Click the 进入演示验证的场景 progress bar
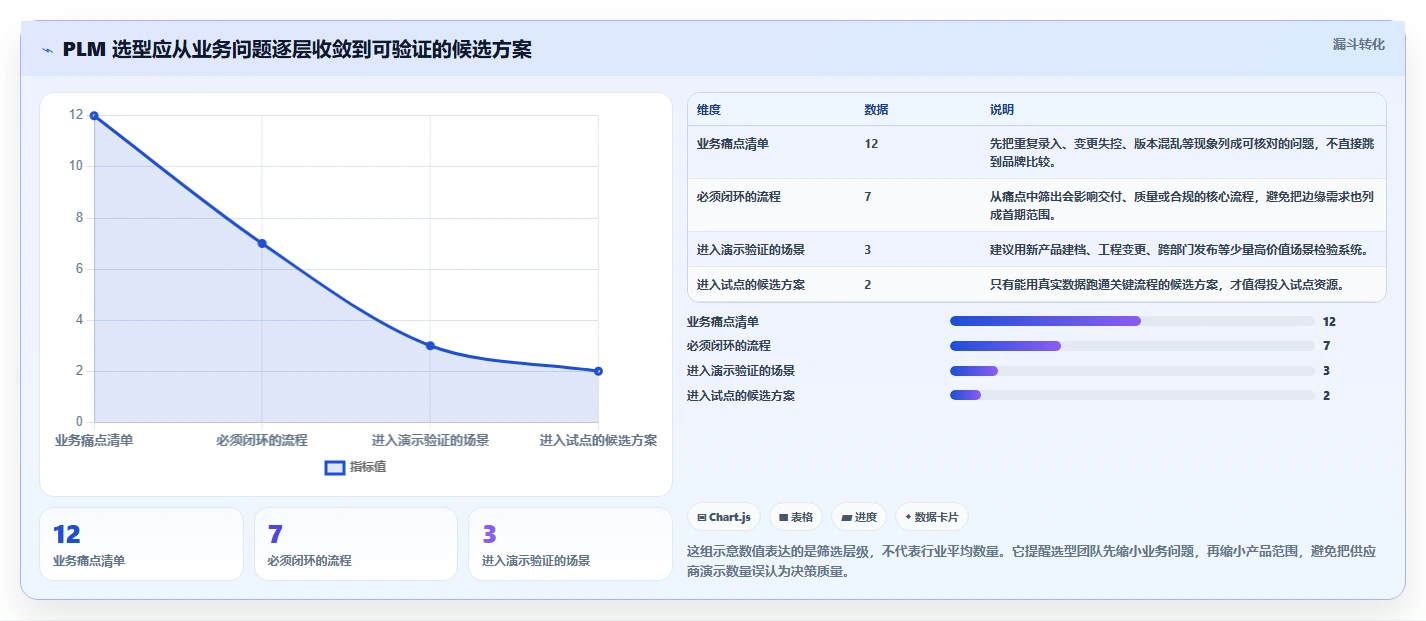 pos(1132,371)
